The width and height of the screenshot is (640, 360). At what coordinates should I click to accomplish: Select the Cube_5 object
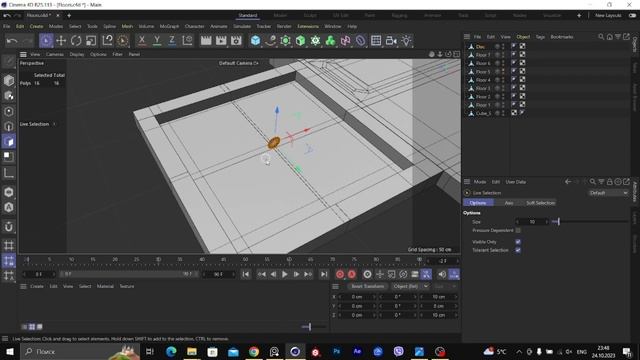click(483, 113)
